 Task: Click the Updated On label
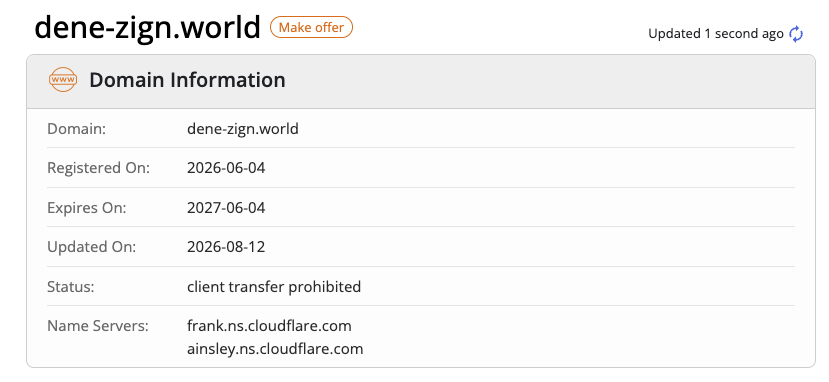point(92,247)
